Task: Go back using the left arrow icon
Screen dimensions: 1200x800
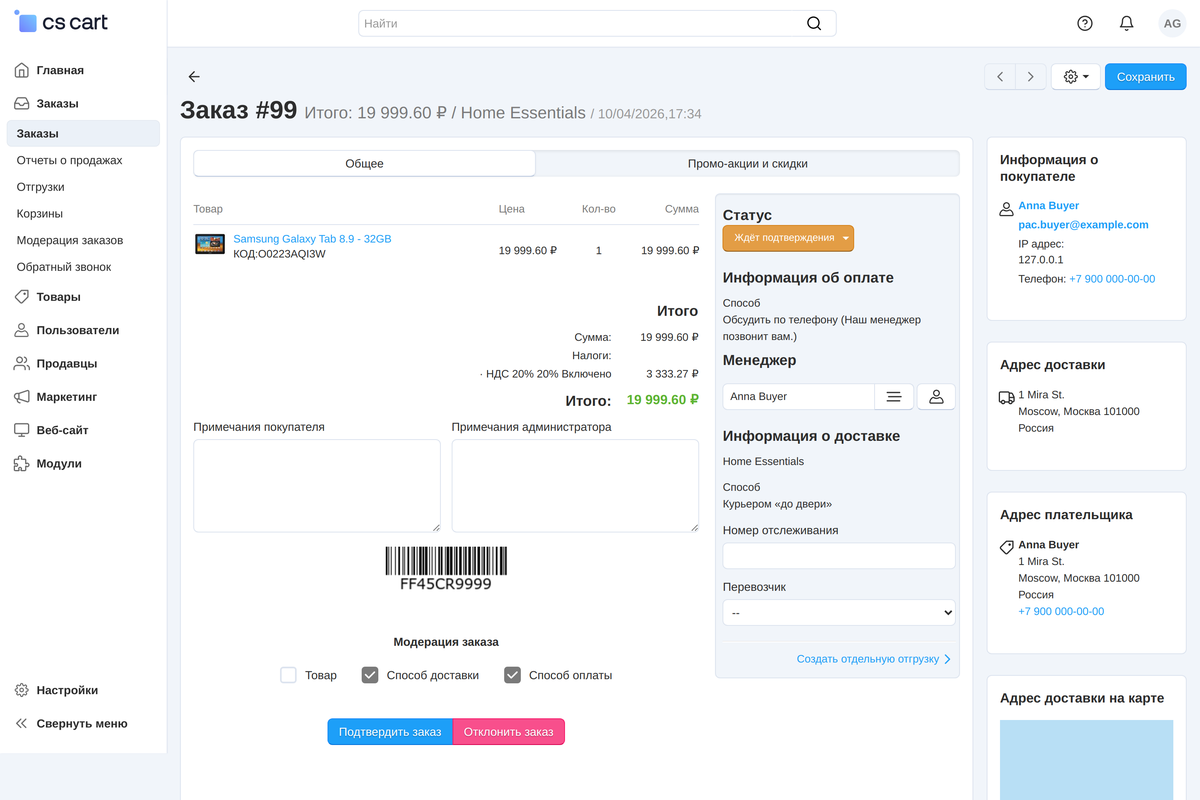Action: click(x=194, y=77)
